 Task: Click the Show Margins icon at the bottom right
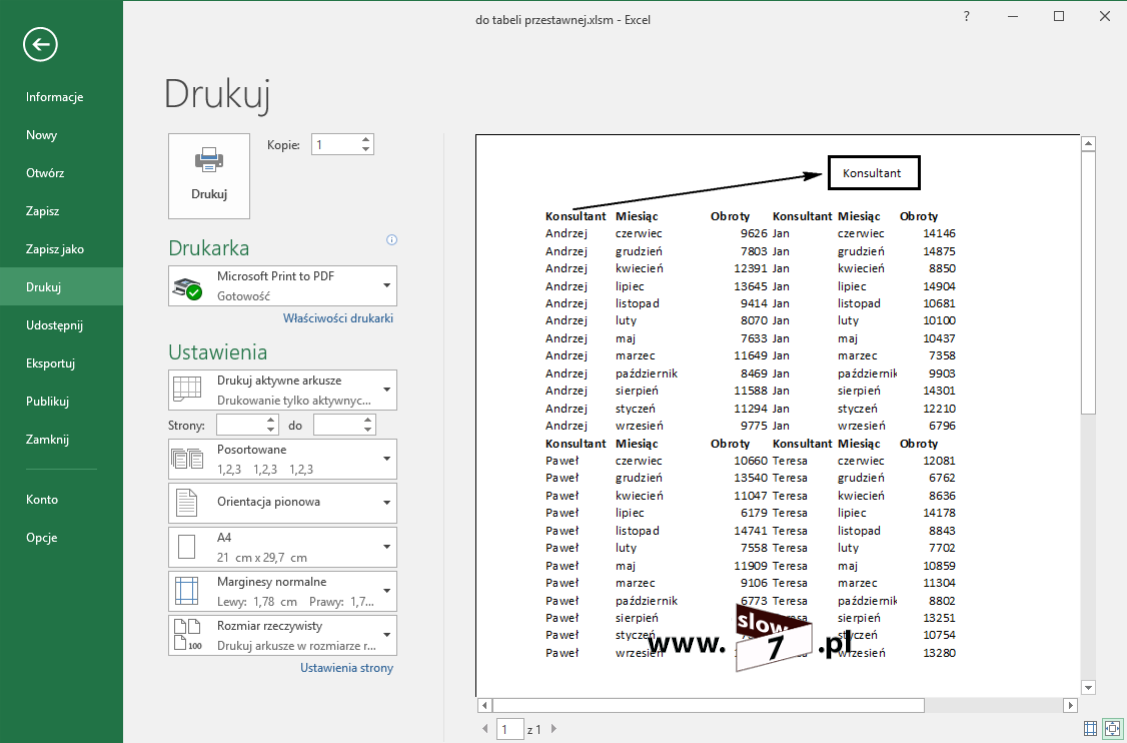coord(1090,729)
